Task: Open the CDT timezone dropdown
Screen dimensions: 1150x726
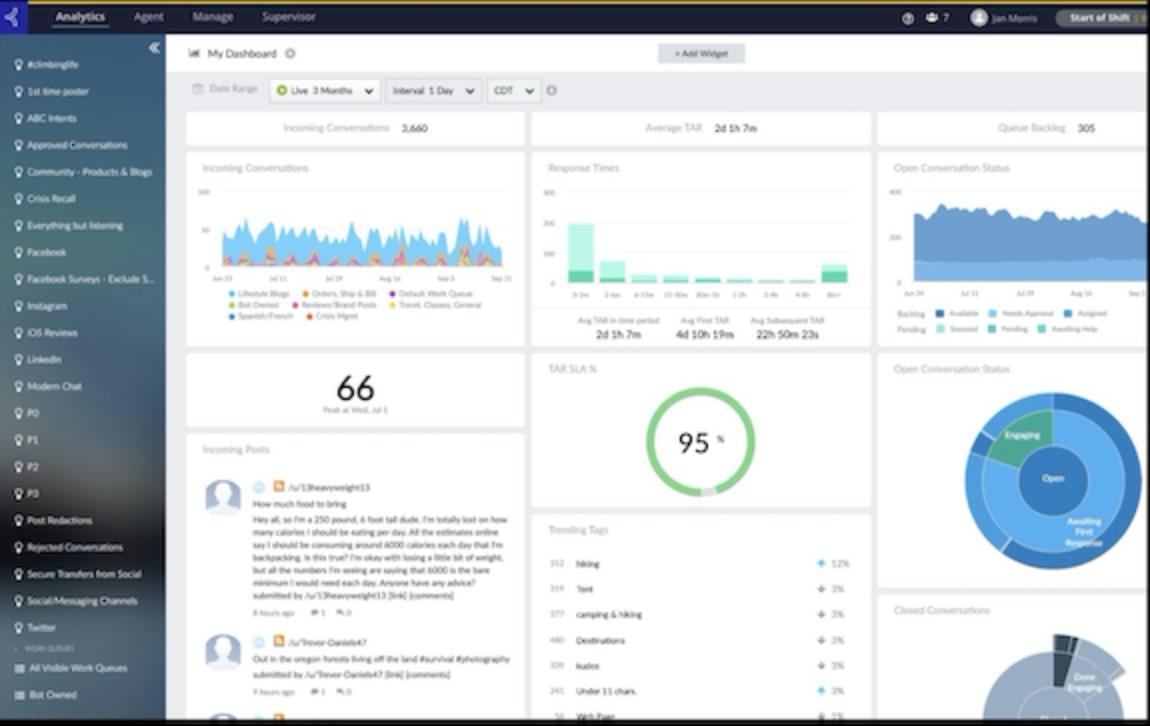Action: point(513,91)
